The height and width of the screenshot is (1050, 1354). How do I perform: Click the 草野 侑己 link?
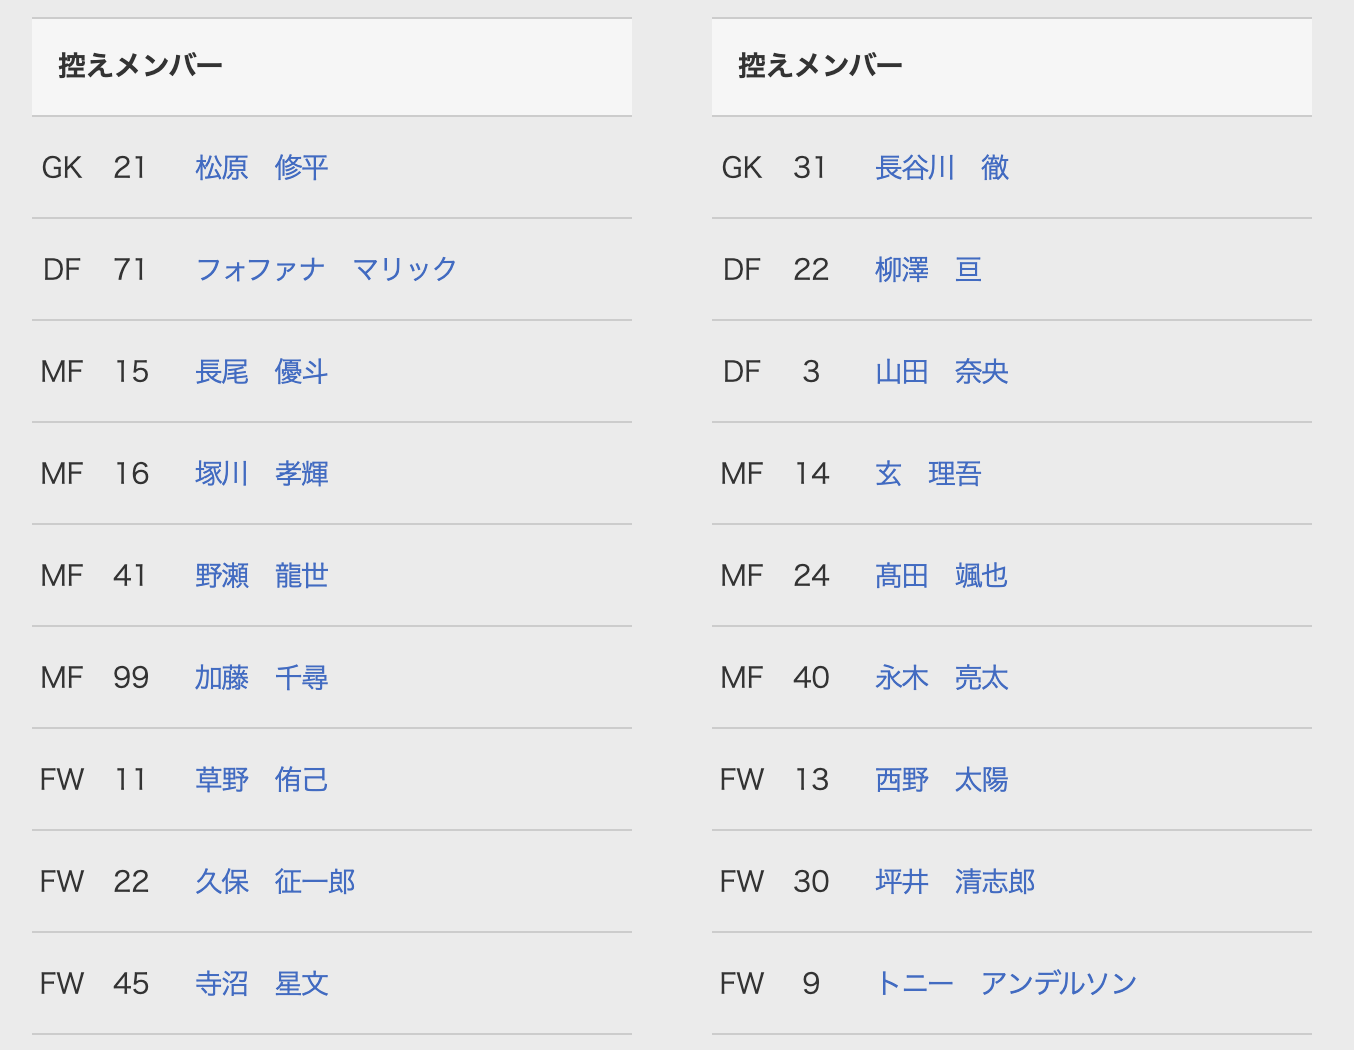[261, 779]
